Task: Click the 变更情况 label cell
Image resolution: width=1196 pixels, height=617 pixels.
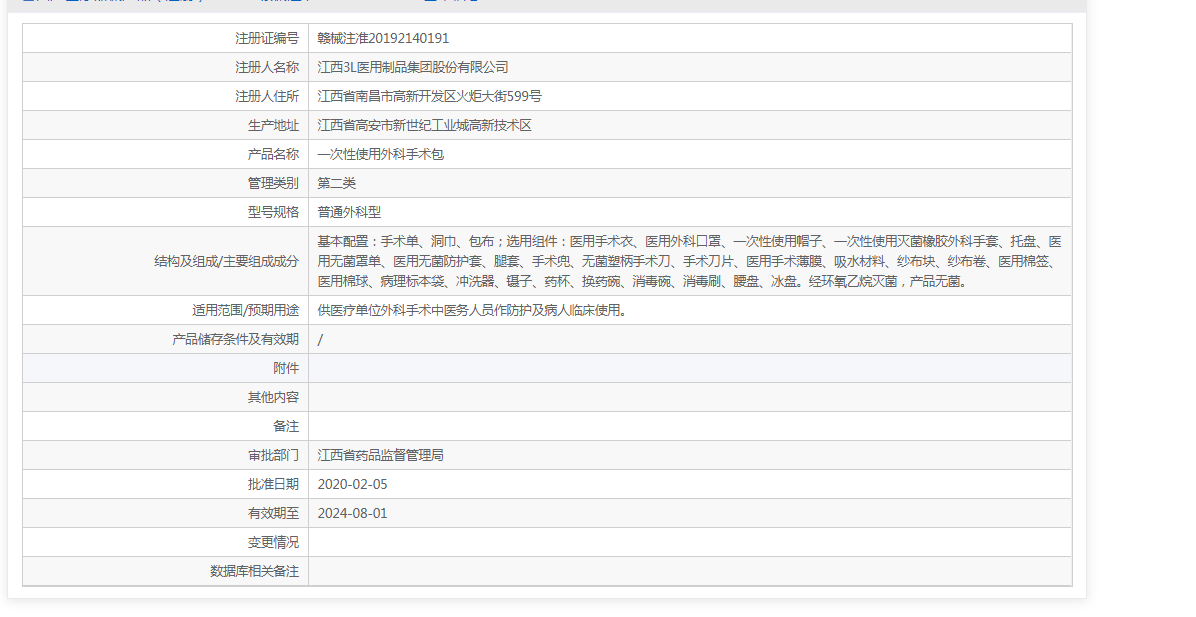Action: pos(166,542)
